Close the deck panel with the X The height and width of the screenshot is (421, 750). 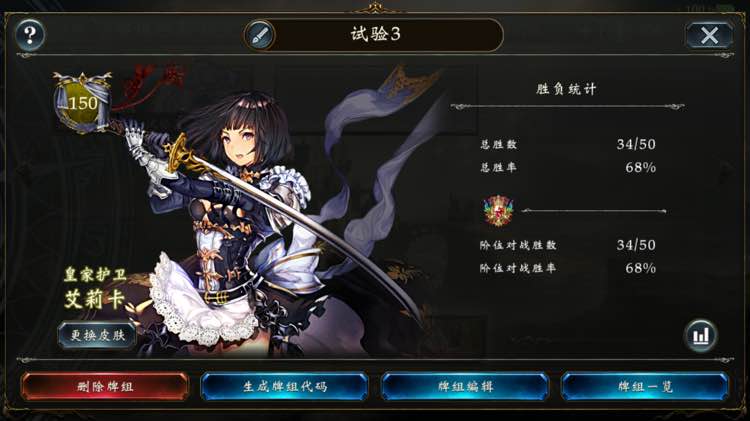pos(709,35)
